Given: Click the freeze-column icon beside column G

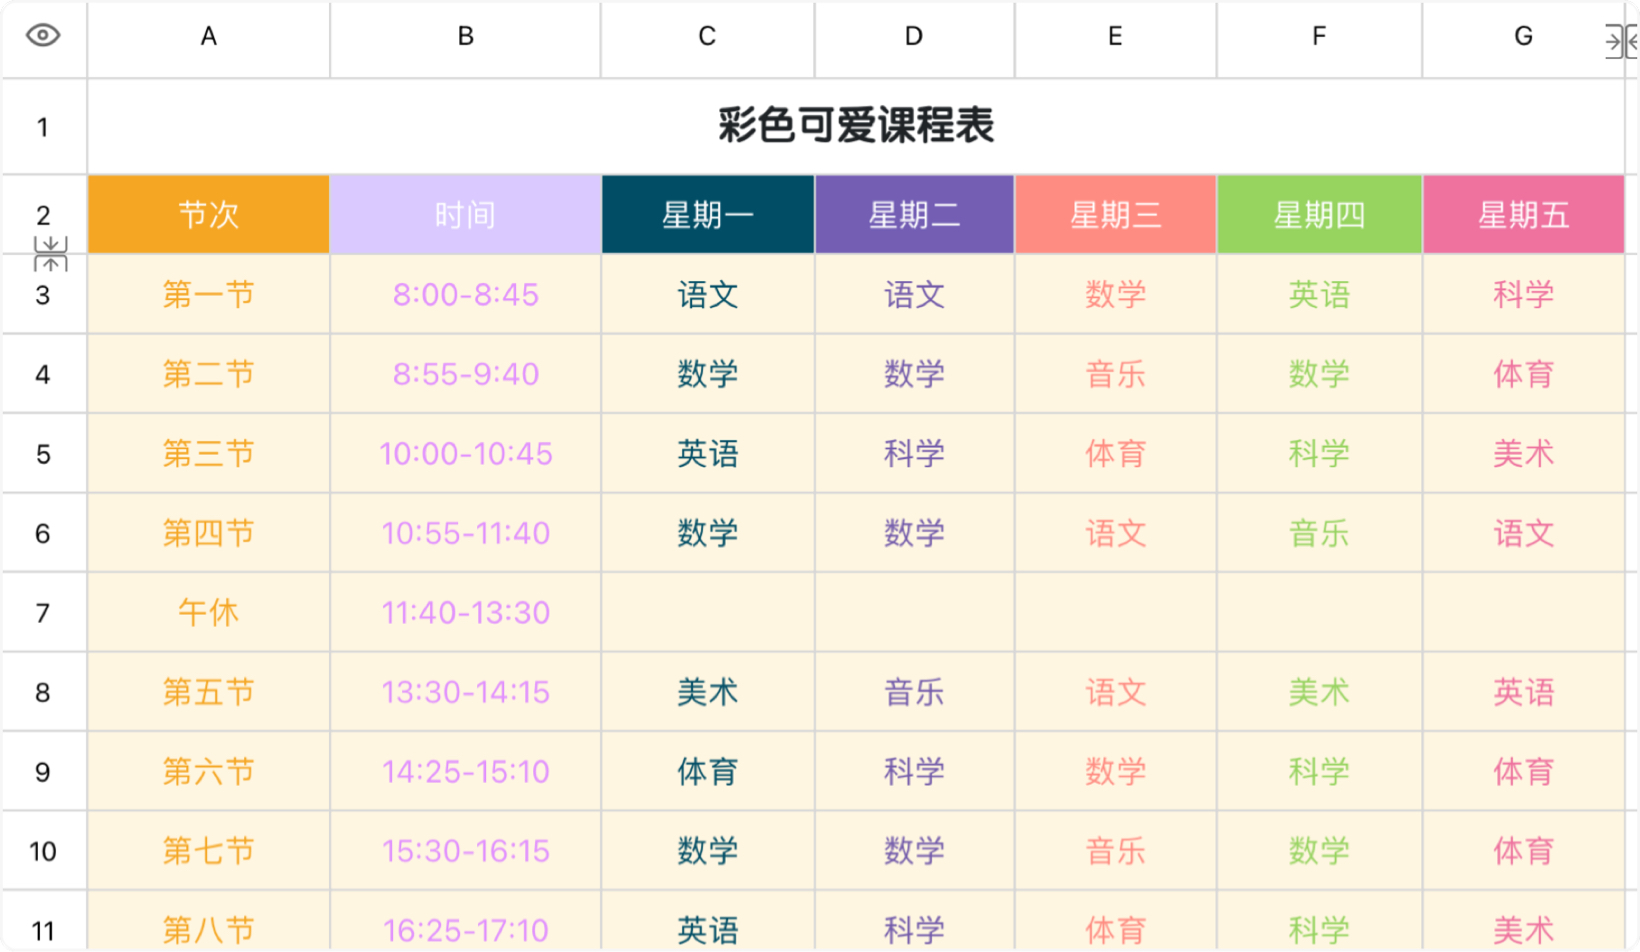Looking at the screenshot, I should 1621,42.
